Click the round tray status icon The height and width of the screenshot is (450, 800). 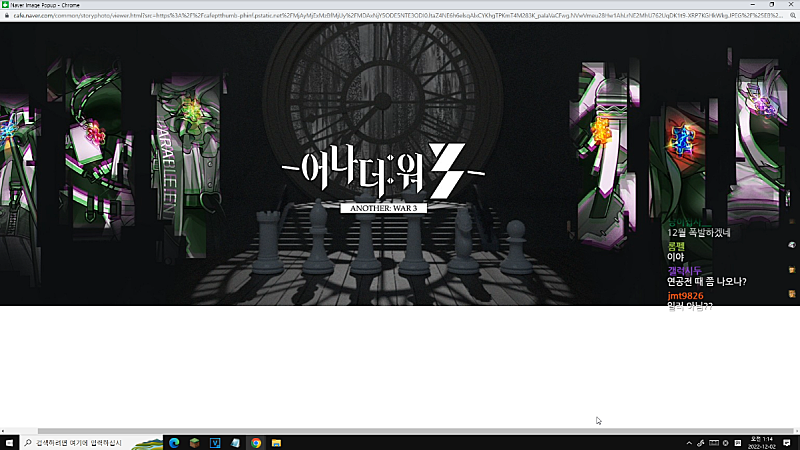726,443
